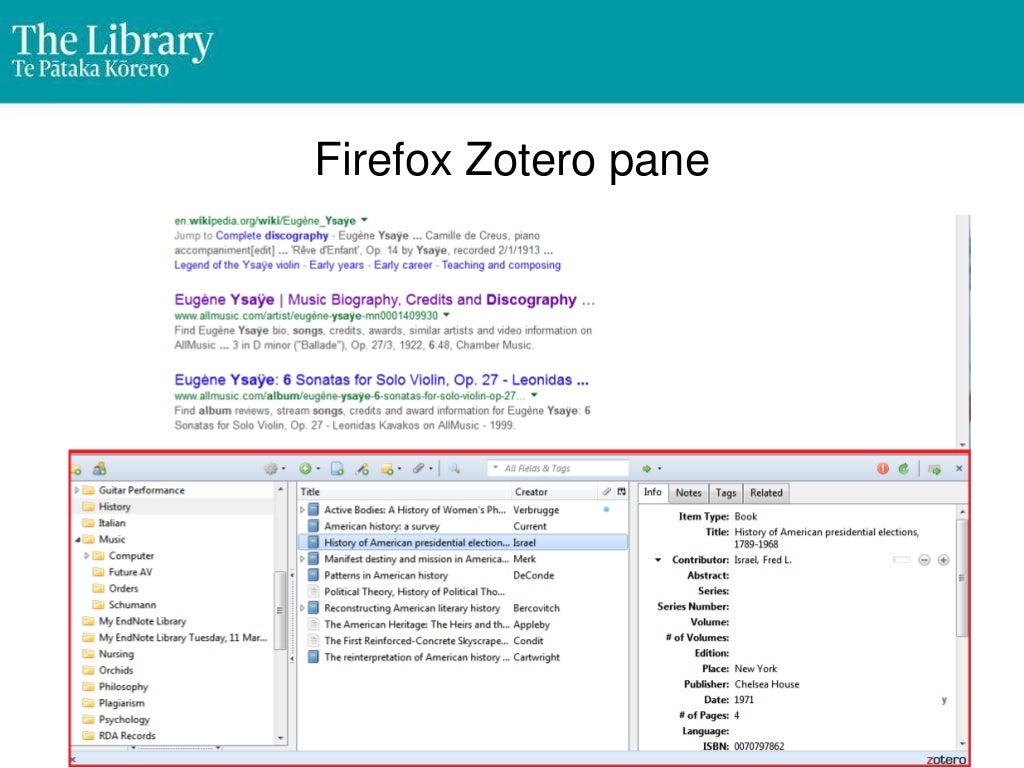The width and height of the screenshot is (1024, 768).
Task: Toggle tab mode icon in Zotero toolbar
Action: click(x=935, y=469)
